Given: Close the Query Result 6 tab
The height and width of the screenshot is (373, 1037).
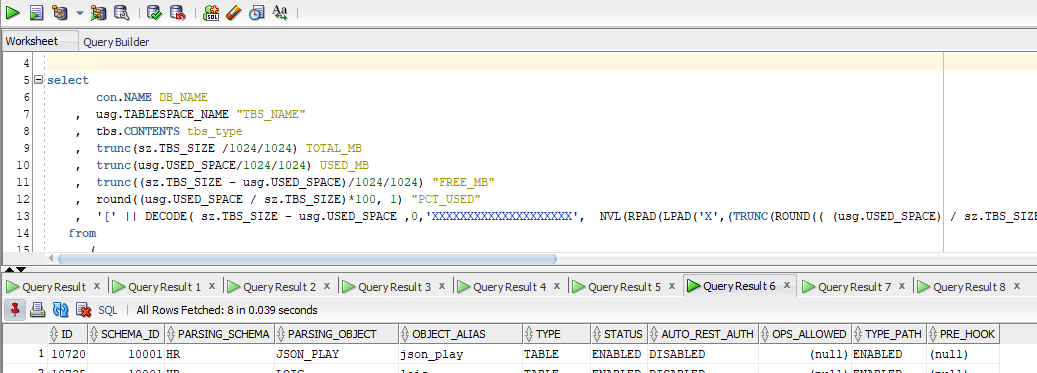Looking at the screenshot, I should pyautogui.click(x=787, y=286).
